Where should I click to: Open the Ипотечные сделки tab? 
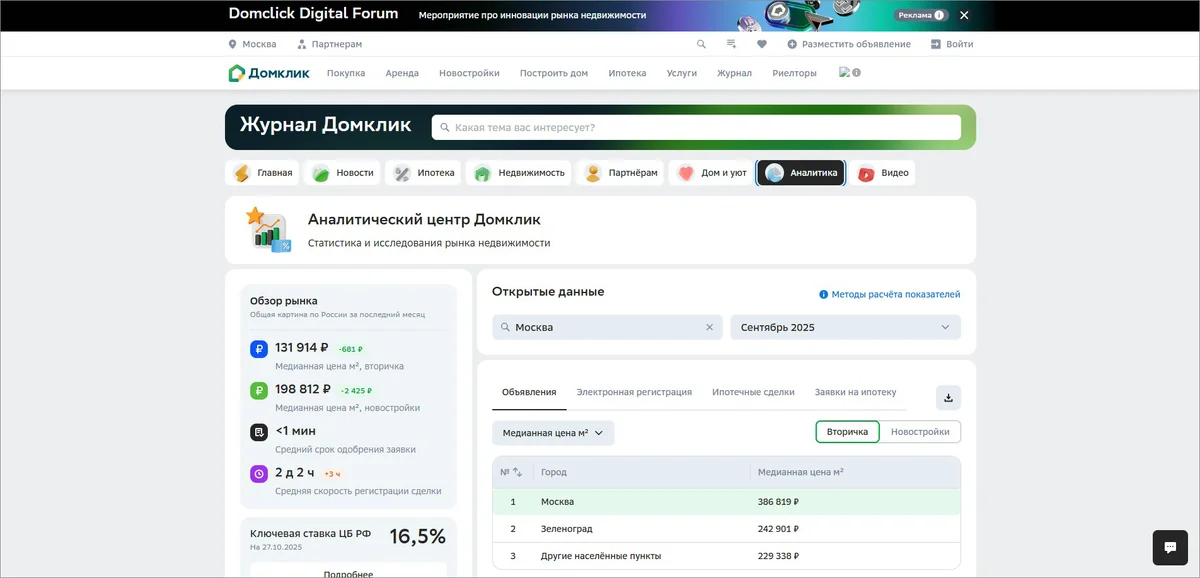click(x=753, y=392)
